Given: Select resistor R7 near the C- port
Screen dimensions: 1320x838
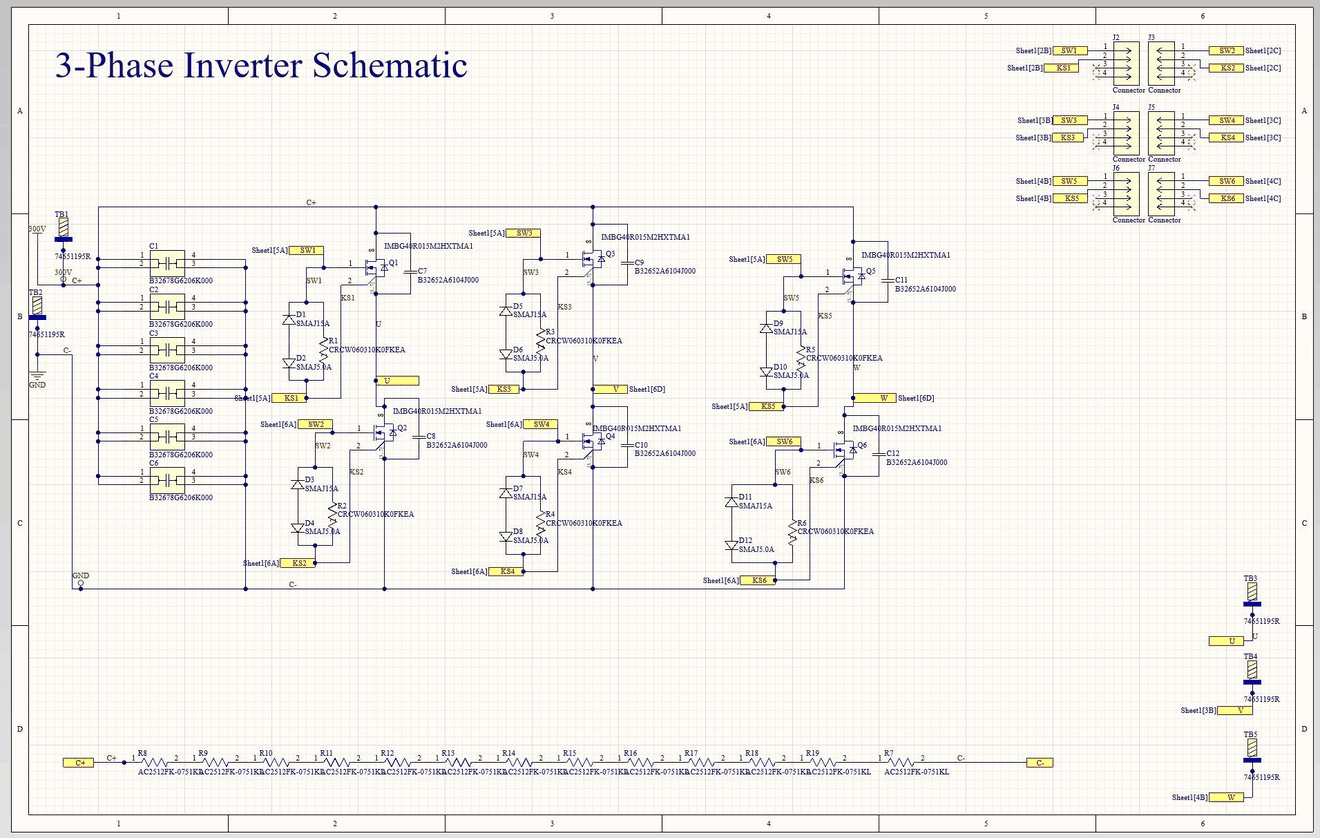Looking at the screenshot, I should tap(900, 762).
